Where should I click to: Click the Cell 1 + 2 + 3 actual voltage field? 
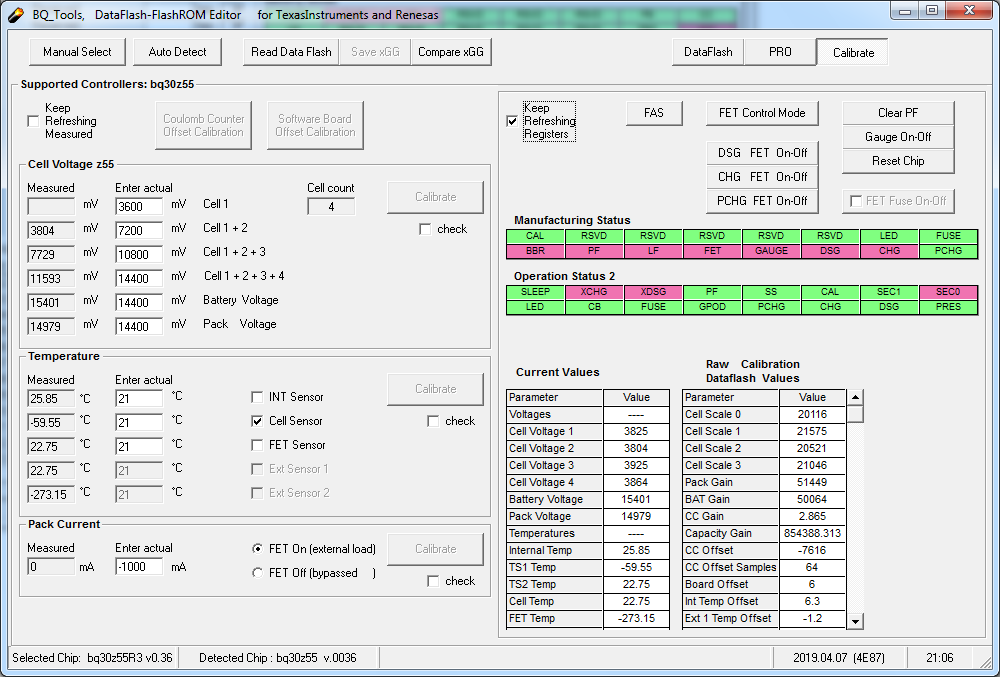[139, 254]
